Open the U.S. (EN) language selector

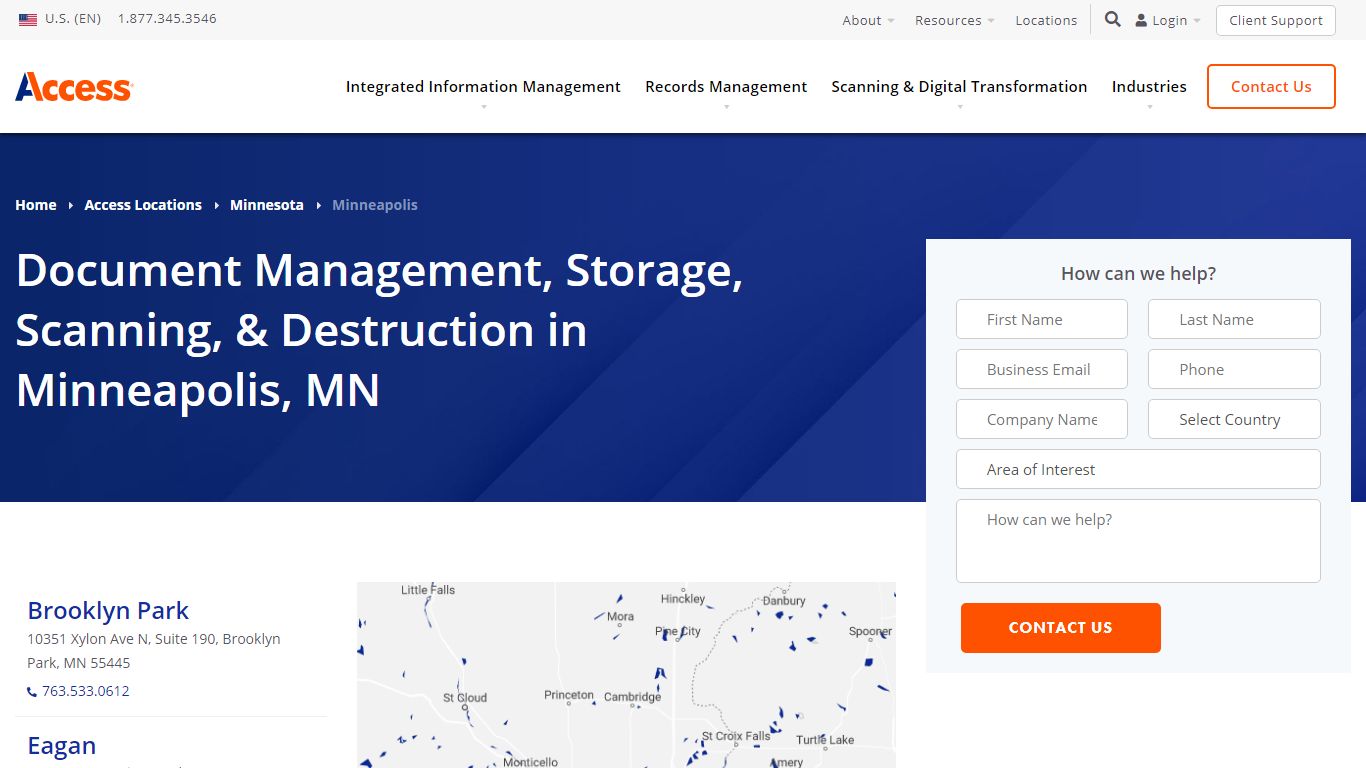tap(60, 19)
